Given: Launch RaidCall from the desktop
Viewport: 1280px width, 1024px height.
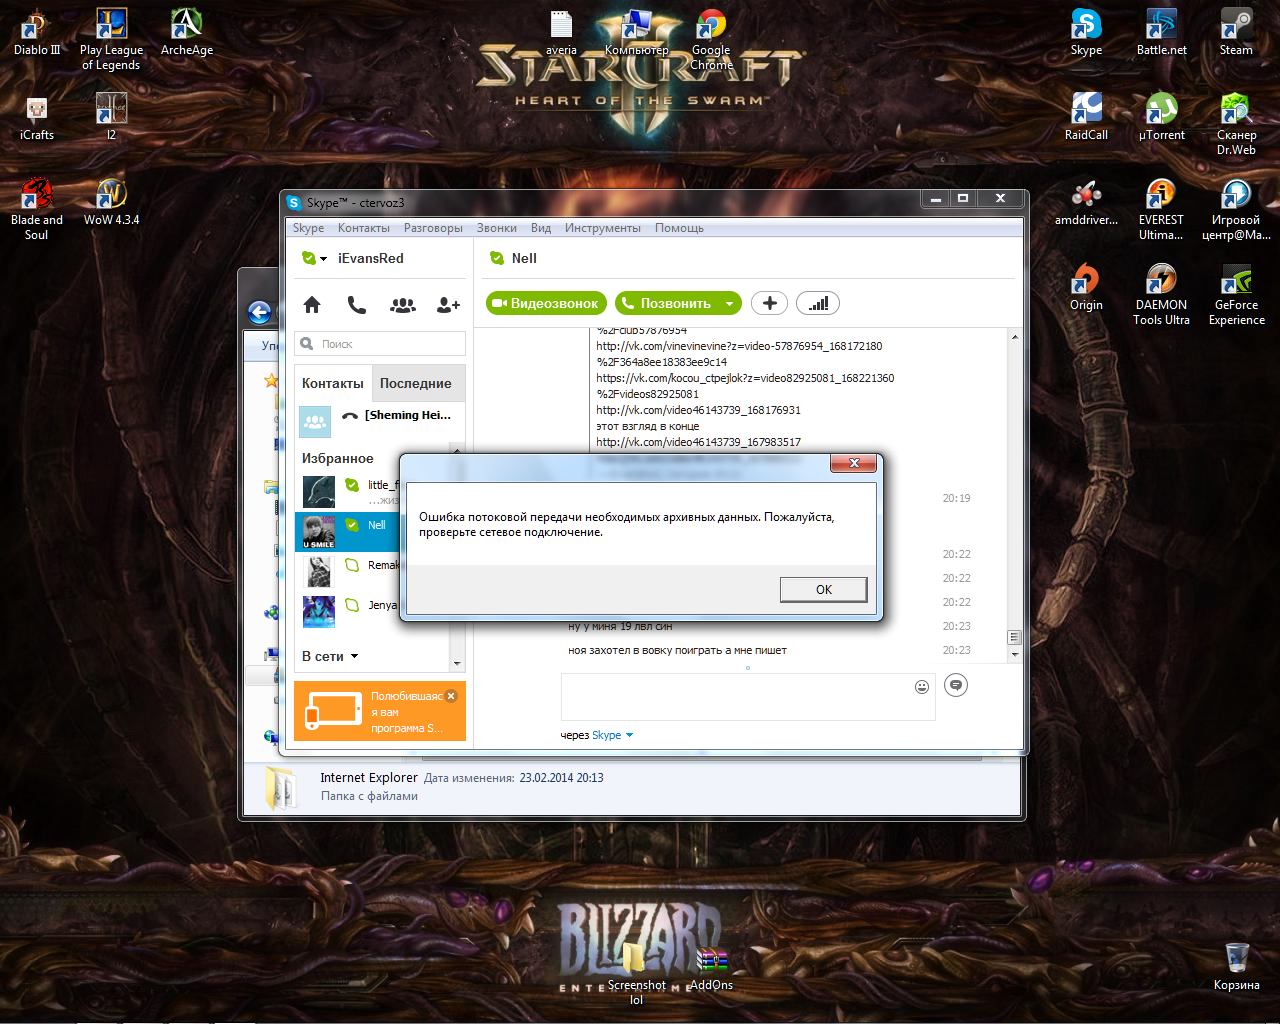Looking at the screenshot, I should pyautogui.click(x=1086, y=117).
